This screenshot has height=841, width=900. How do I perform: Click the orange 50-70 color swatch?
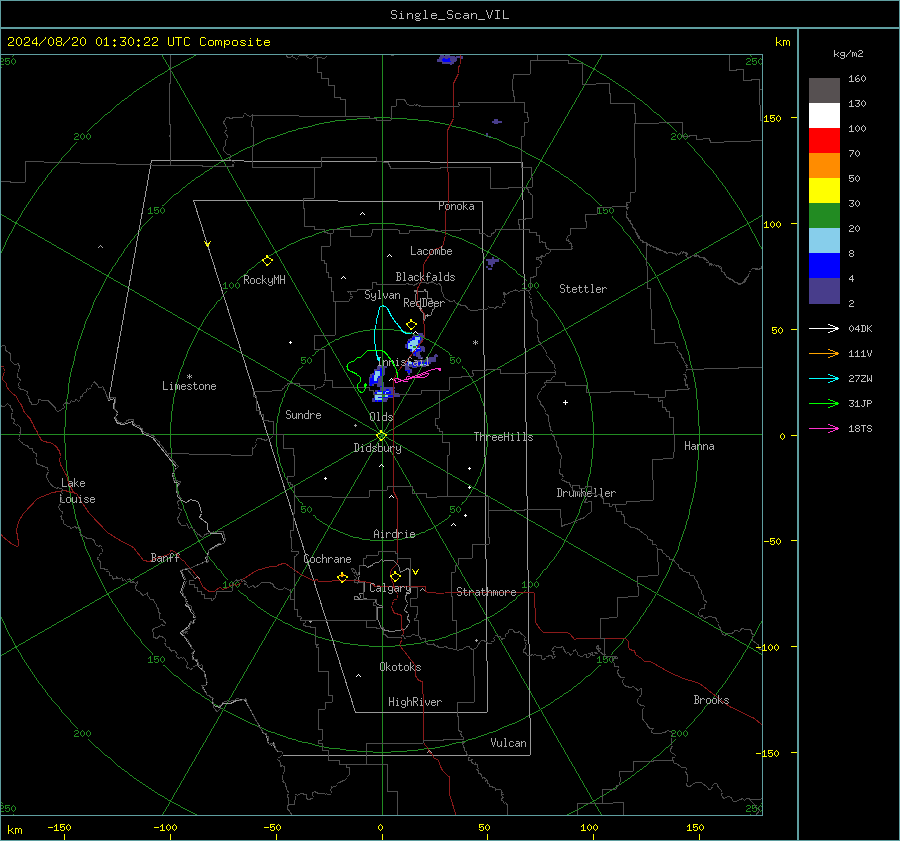pyautogui.click(x=824, y=166)
